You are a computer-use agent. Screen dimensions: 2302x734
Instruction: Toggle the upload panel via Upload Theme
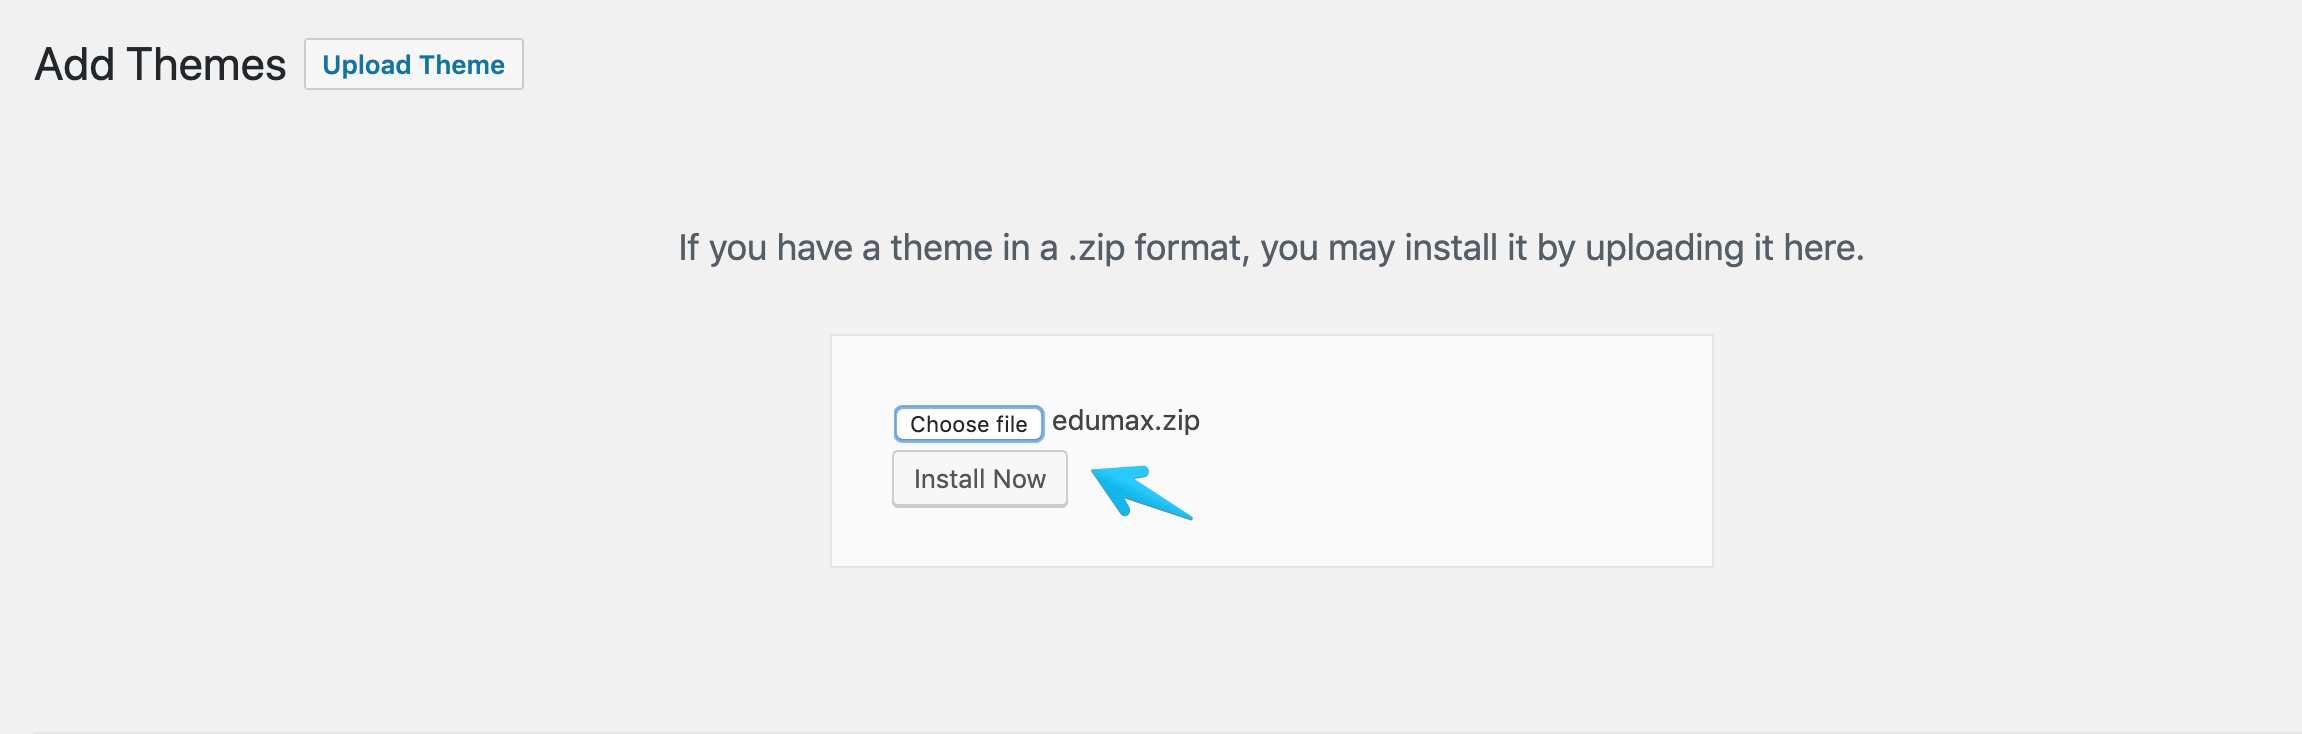point(414,64)
